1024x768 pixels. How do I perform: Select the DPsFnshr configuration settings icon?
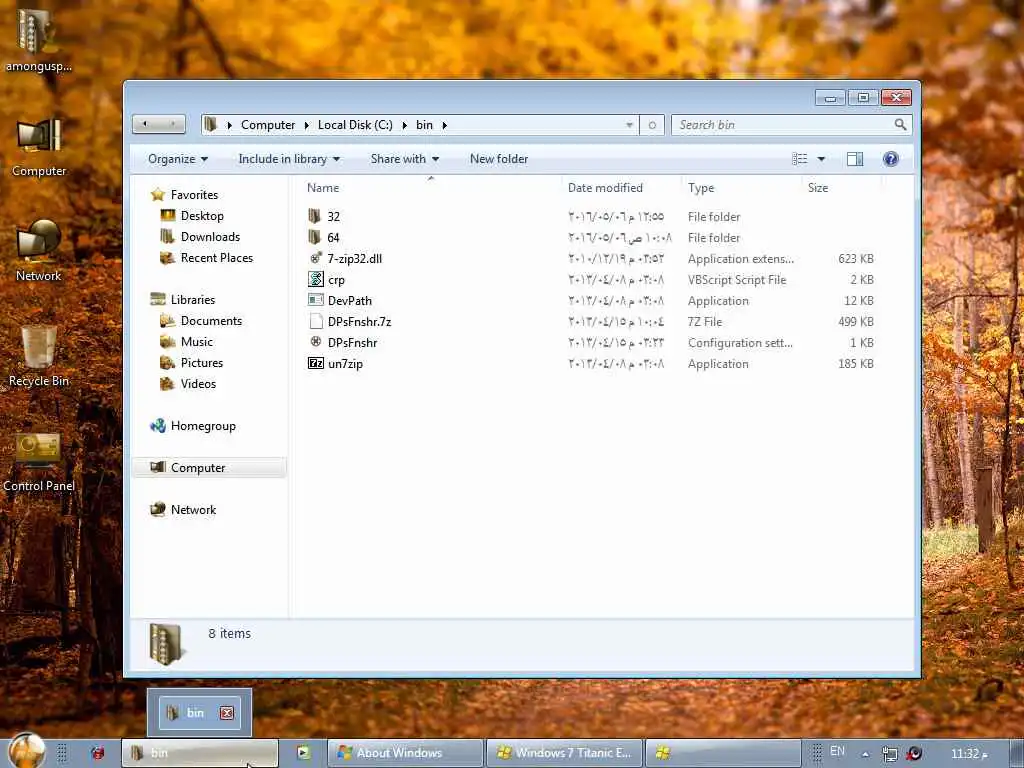coord(316,342)
